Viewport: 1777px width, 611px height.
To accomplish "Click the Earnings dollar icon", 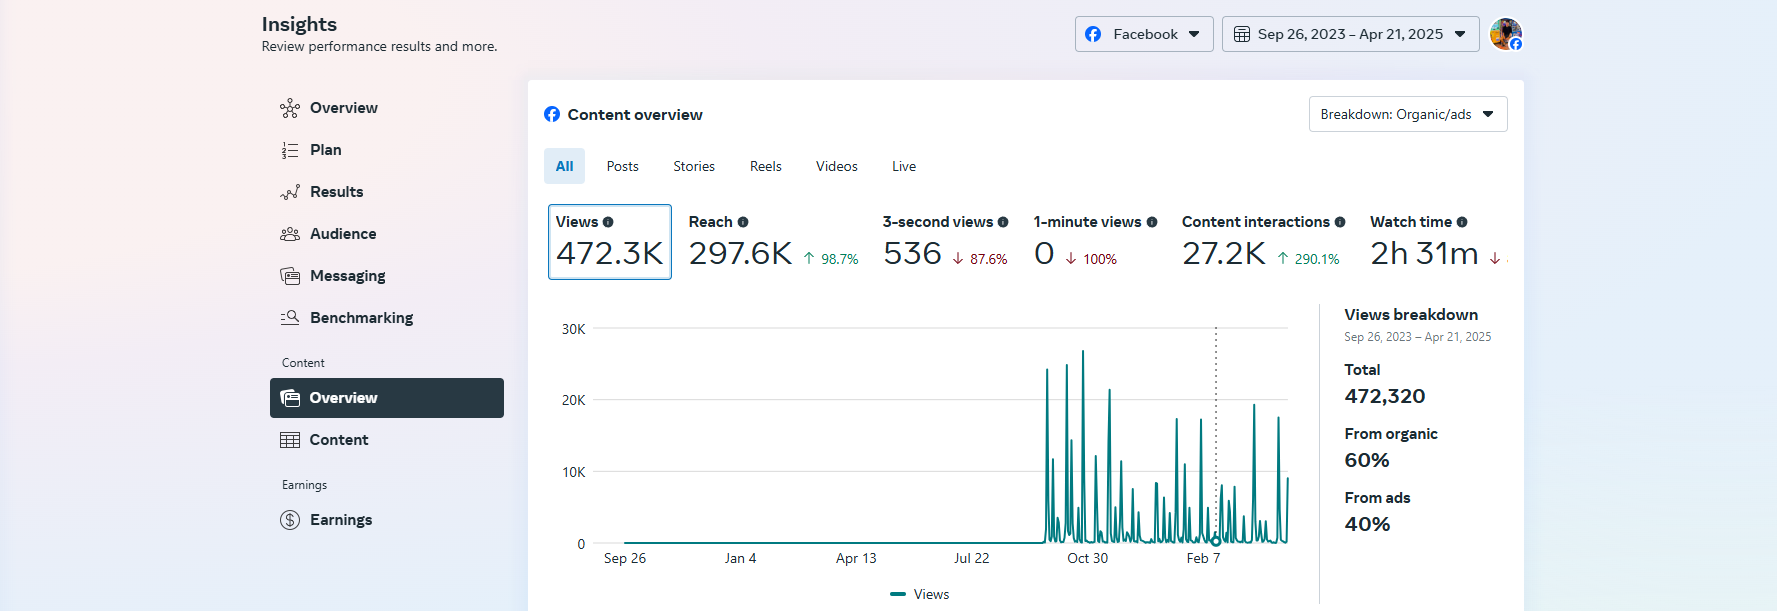I will pos(290,520).
